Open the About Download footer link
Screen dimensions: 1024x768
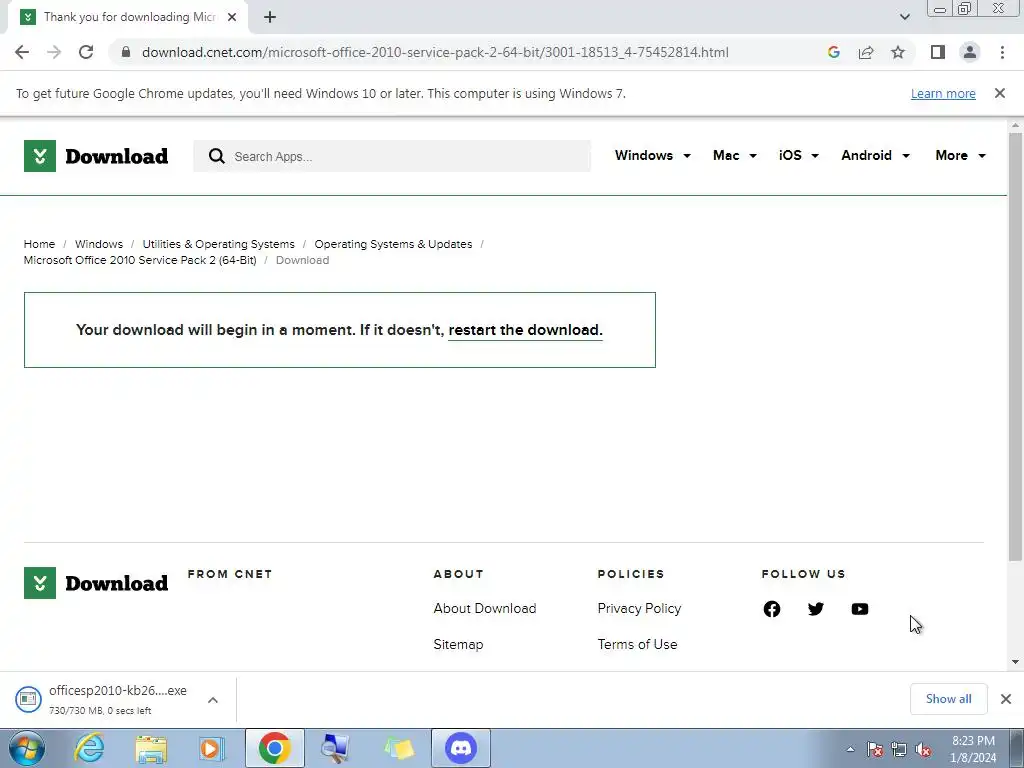485,608
